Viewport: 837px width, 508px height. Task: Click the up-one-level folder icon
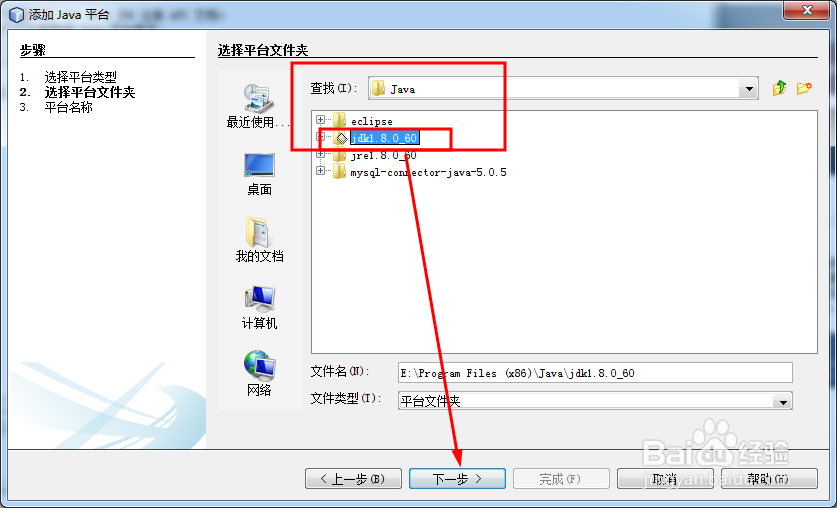coord(779,88)
